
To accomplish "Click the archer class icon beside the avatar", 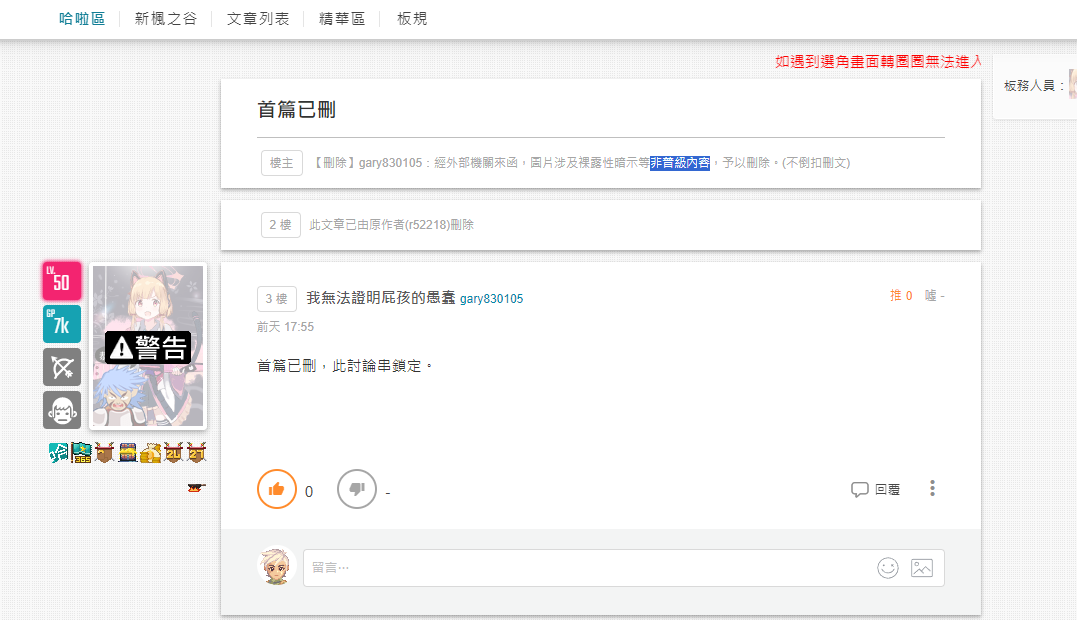I will (62, 367).
